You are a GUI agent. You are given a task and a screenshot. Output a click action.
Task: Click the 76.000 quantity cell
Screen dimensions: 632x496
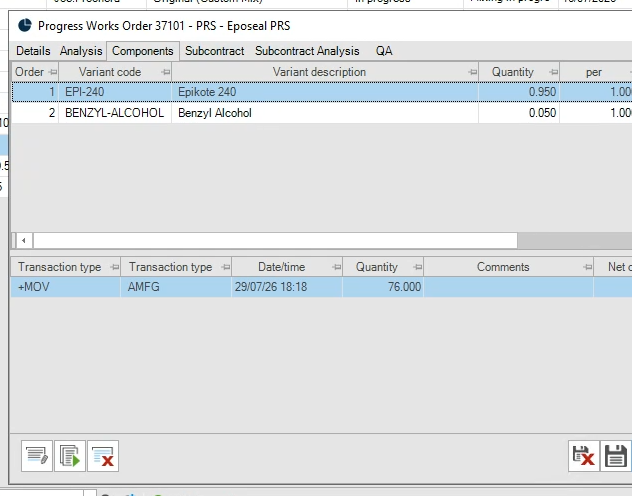pos(383,287)
